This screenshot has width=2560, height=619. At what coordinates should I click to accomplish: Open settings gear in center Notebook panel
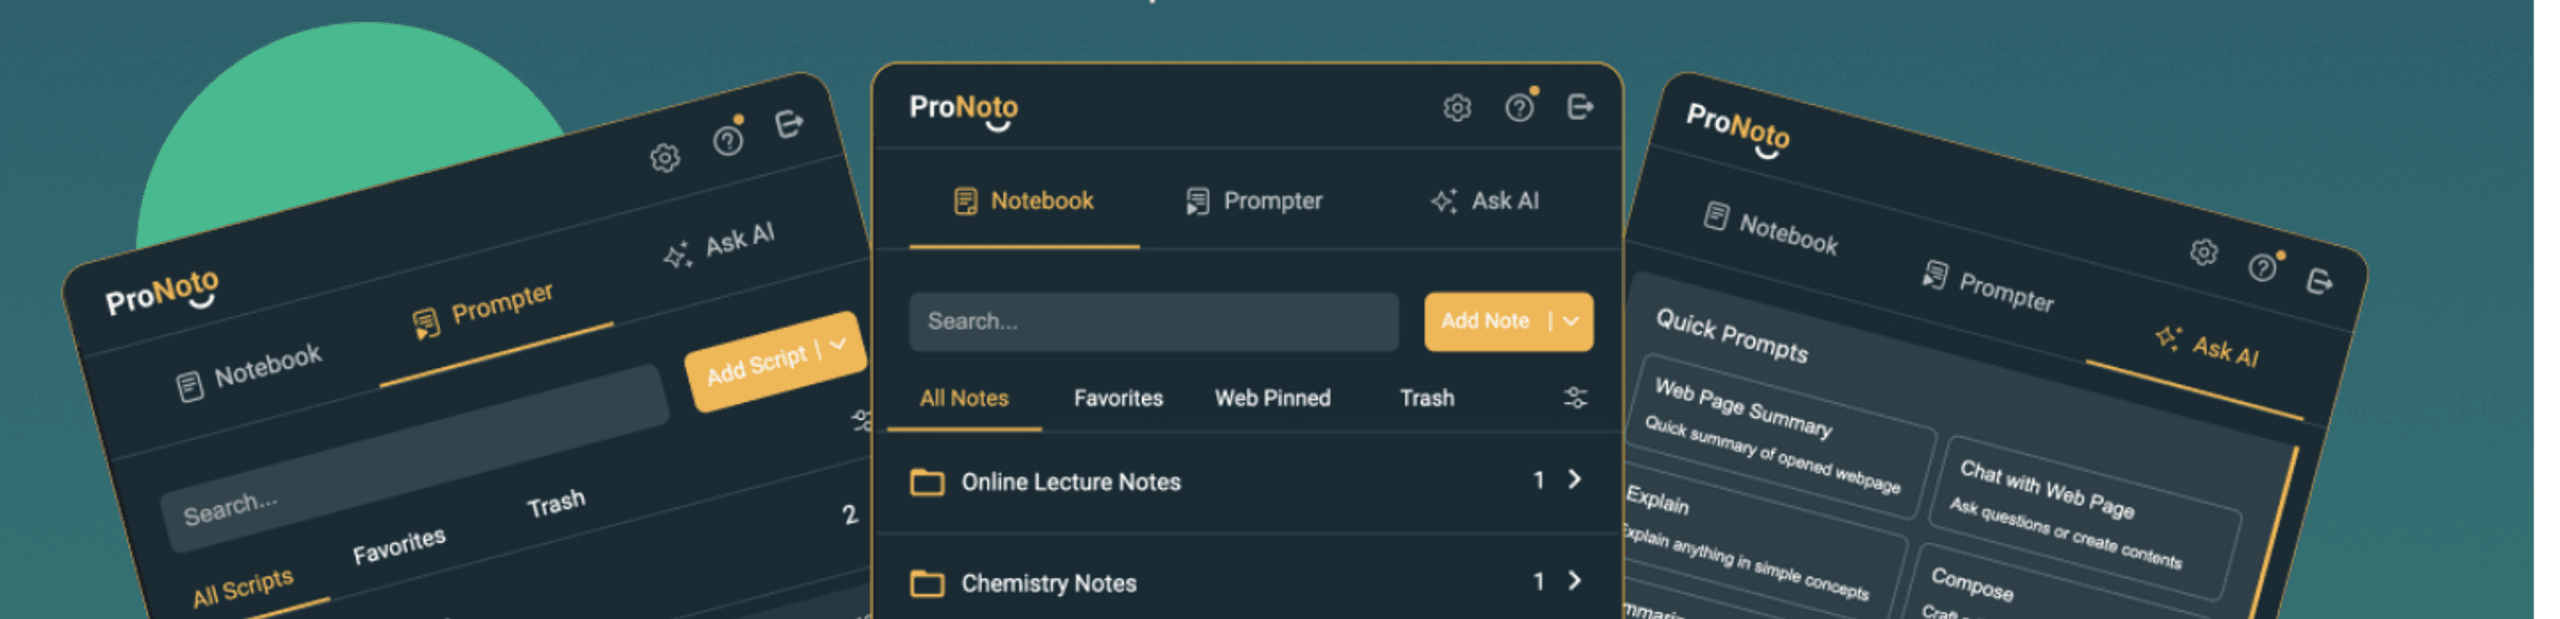click(x=1457, y=107)
